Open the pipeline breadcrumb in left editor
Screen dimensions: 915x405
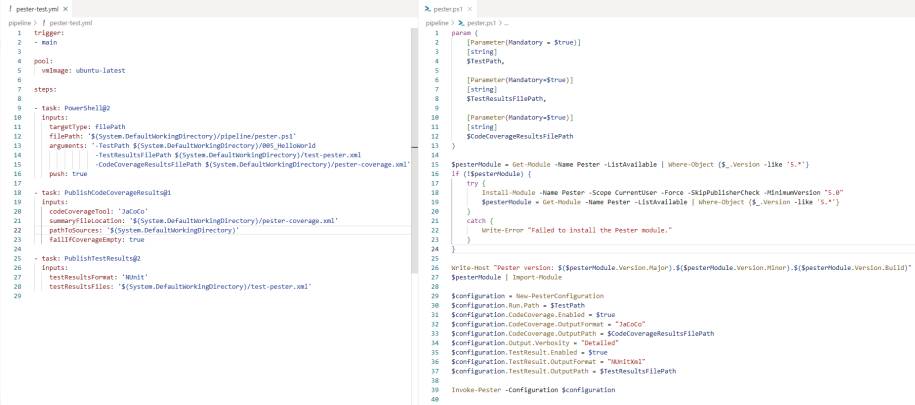click(19, 23)
